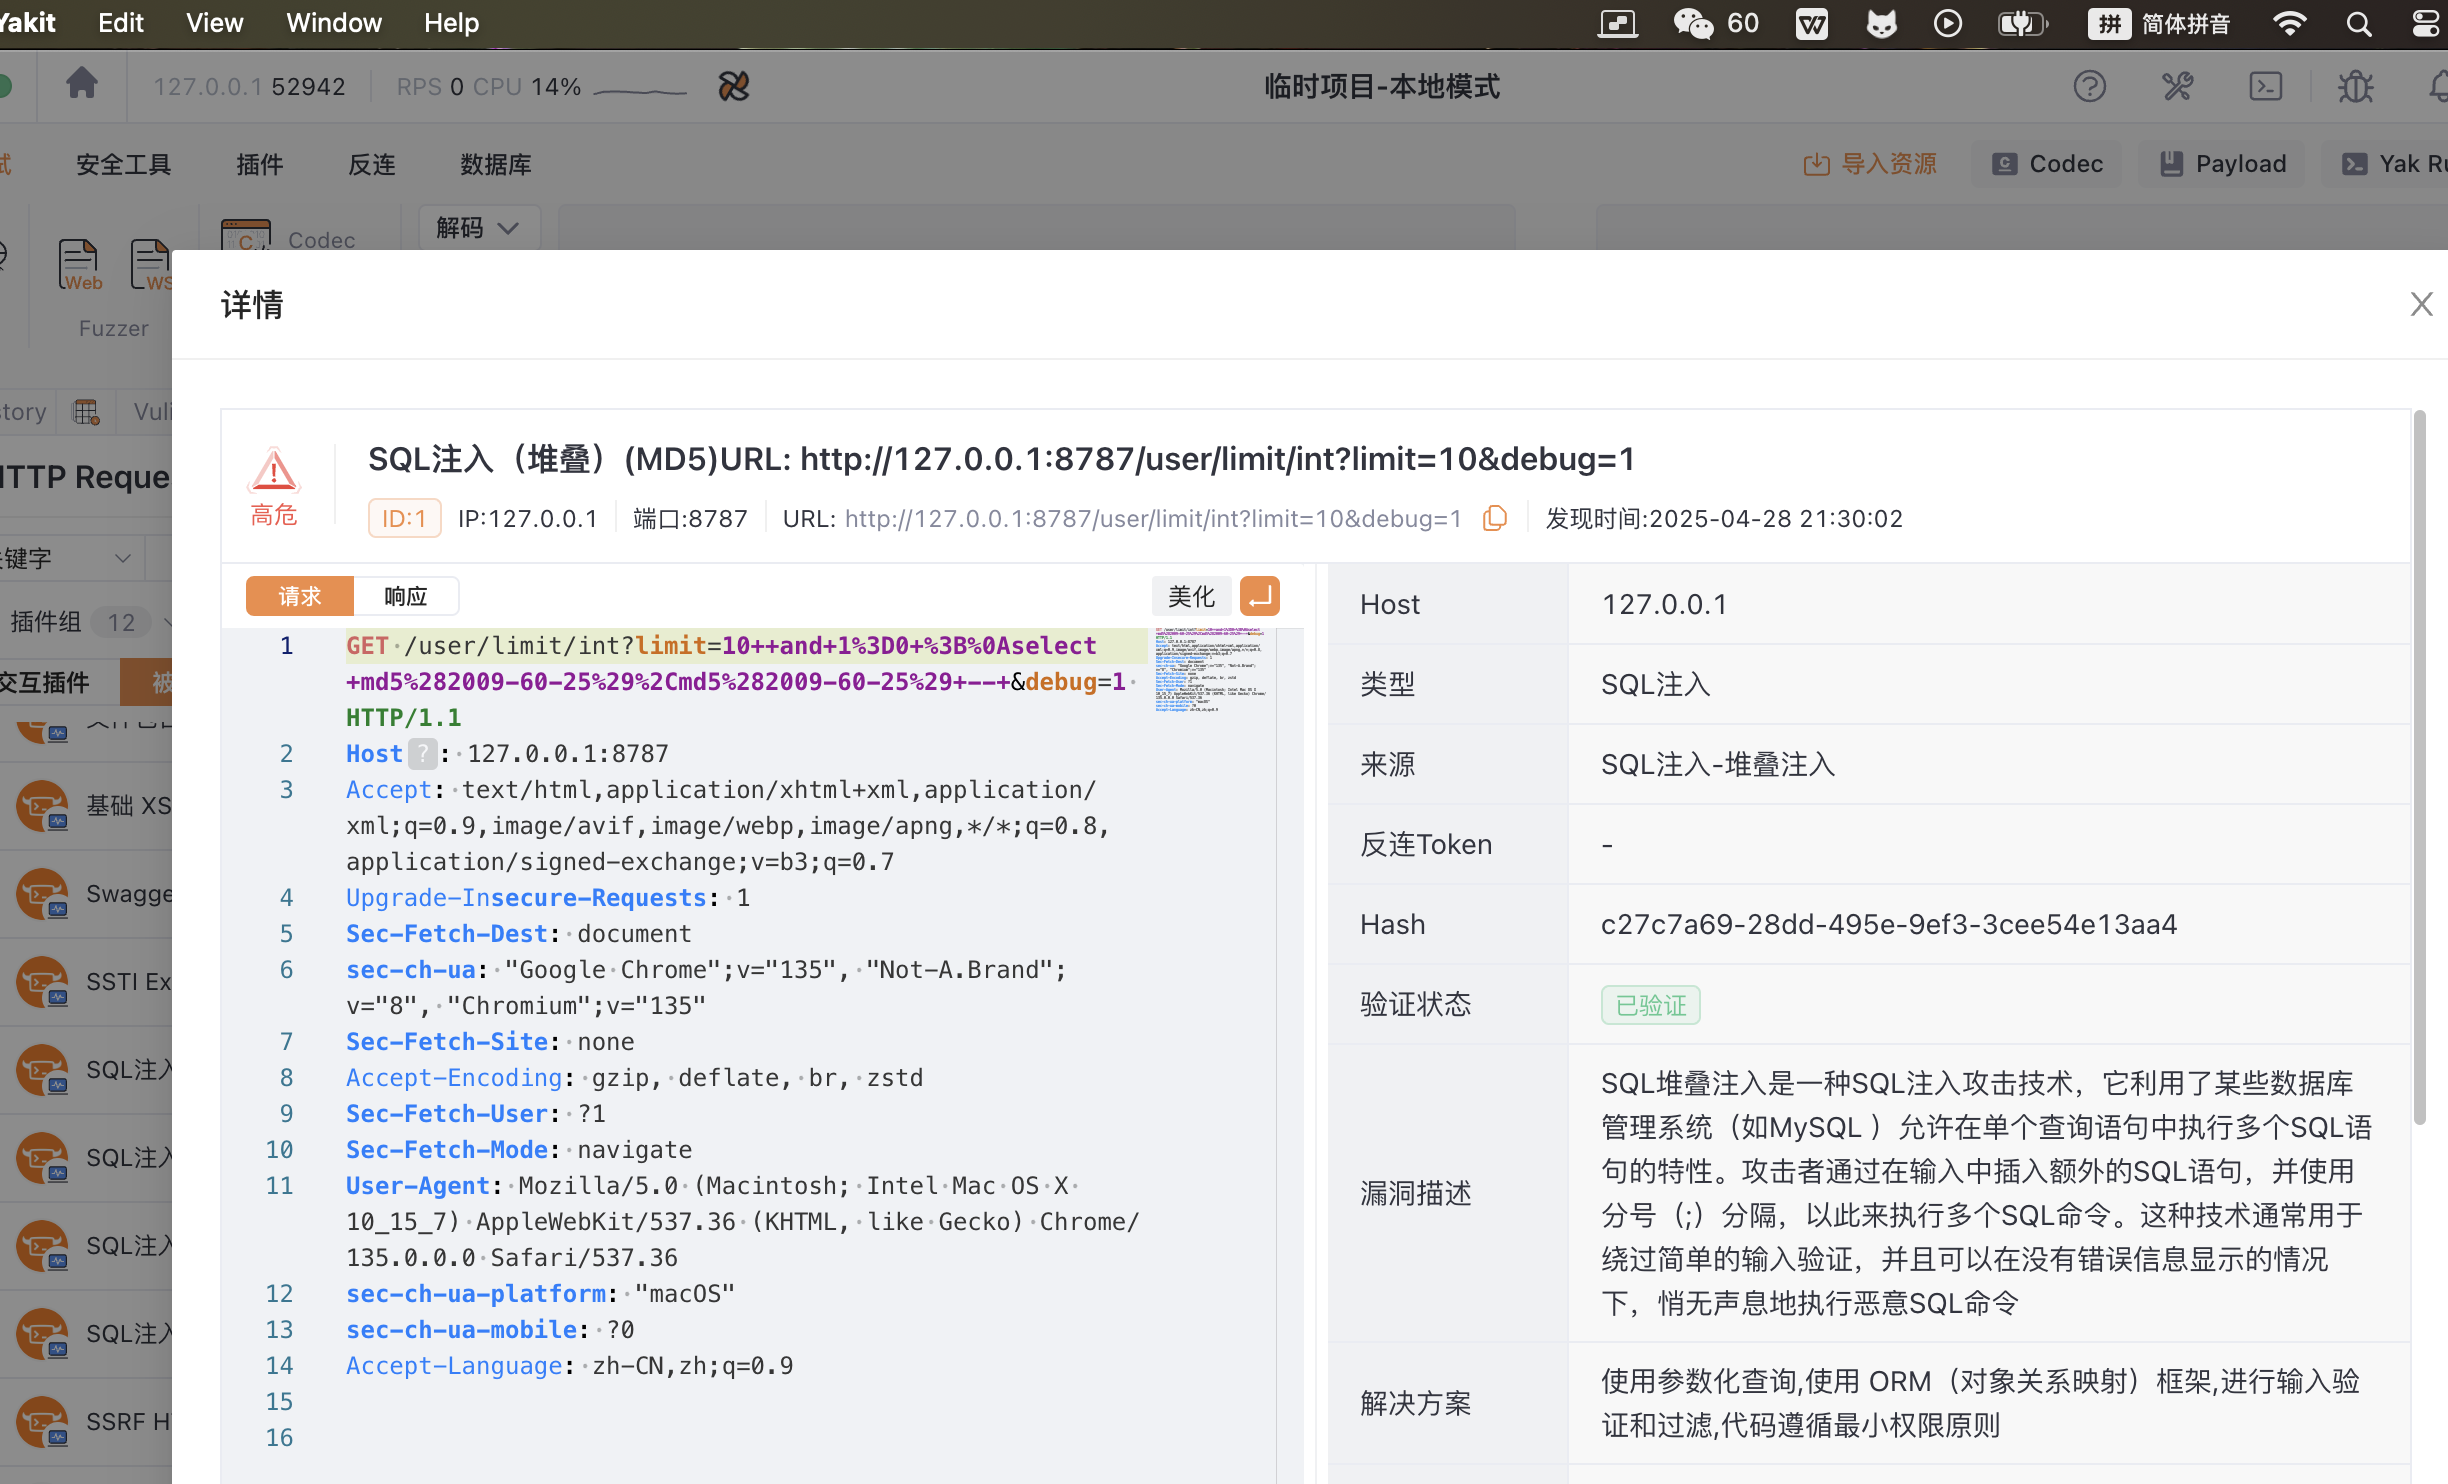Toggle line wrap orange icon beside 美化
This screenshot has height=1484, width=2448.
point(1259,596)
